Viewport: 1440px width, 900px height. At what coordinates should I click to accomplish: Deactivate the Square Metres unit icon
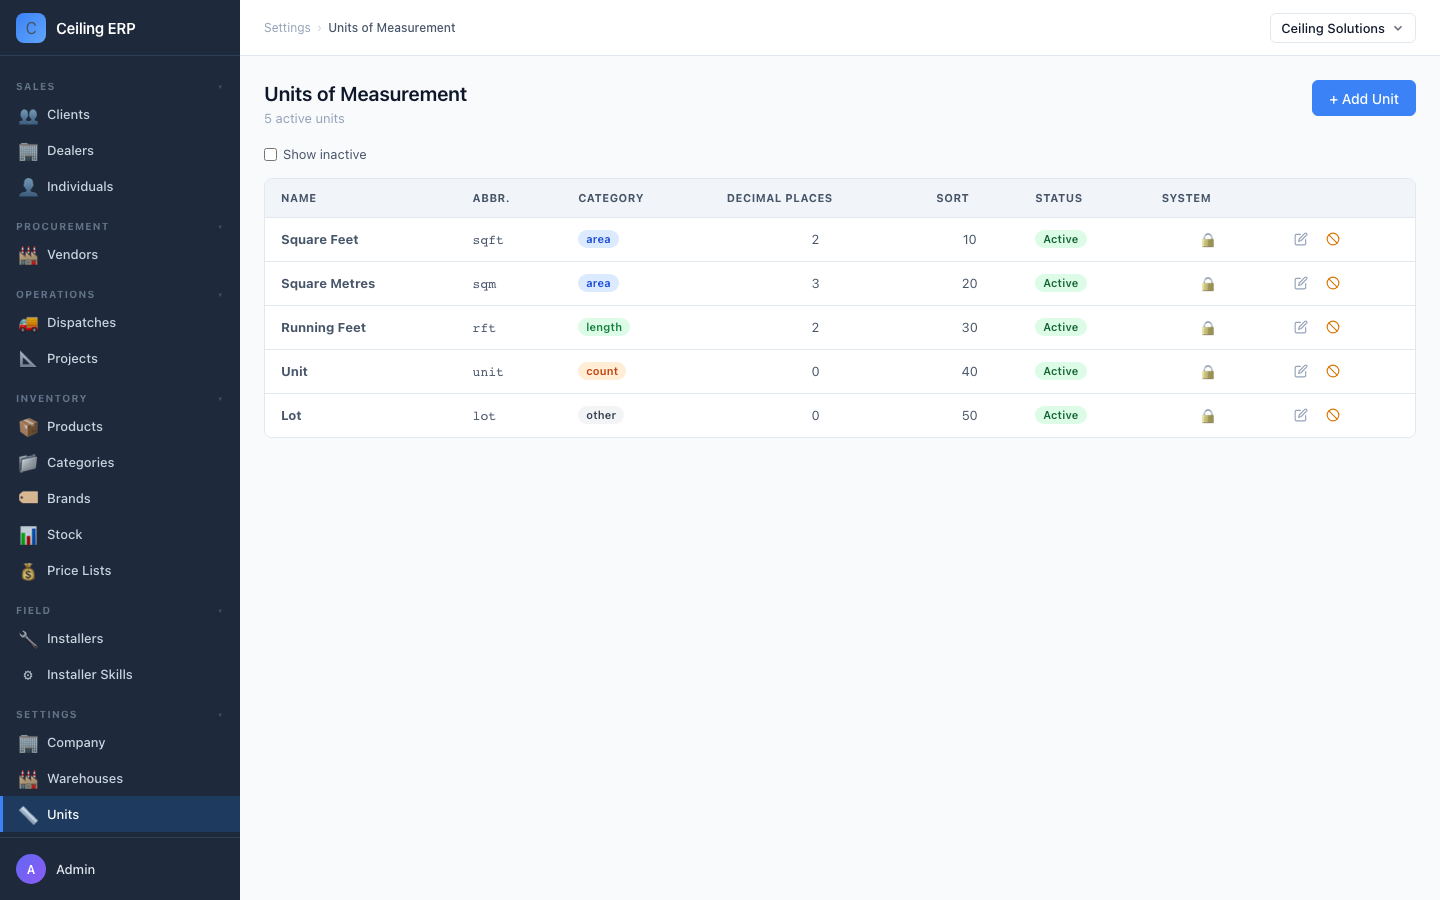(x=1333, y=283)
